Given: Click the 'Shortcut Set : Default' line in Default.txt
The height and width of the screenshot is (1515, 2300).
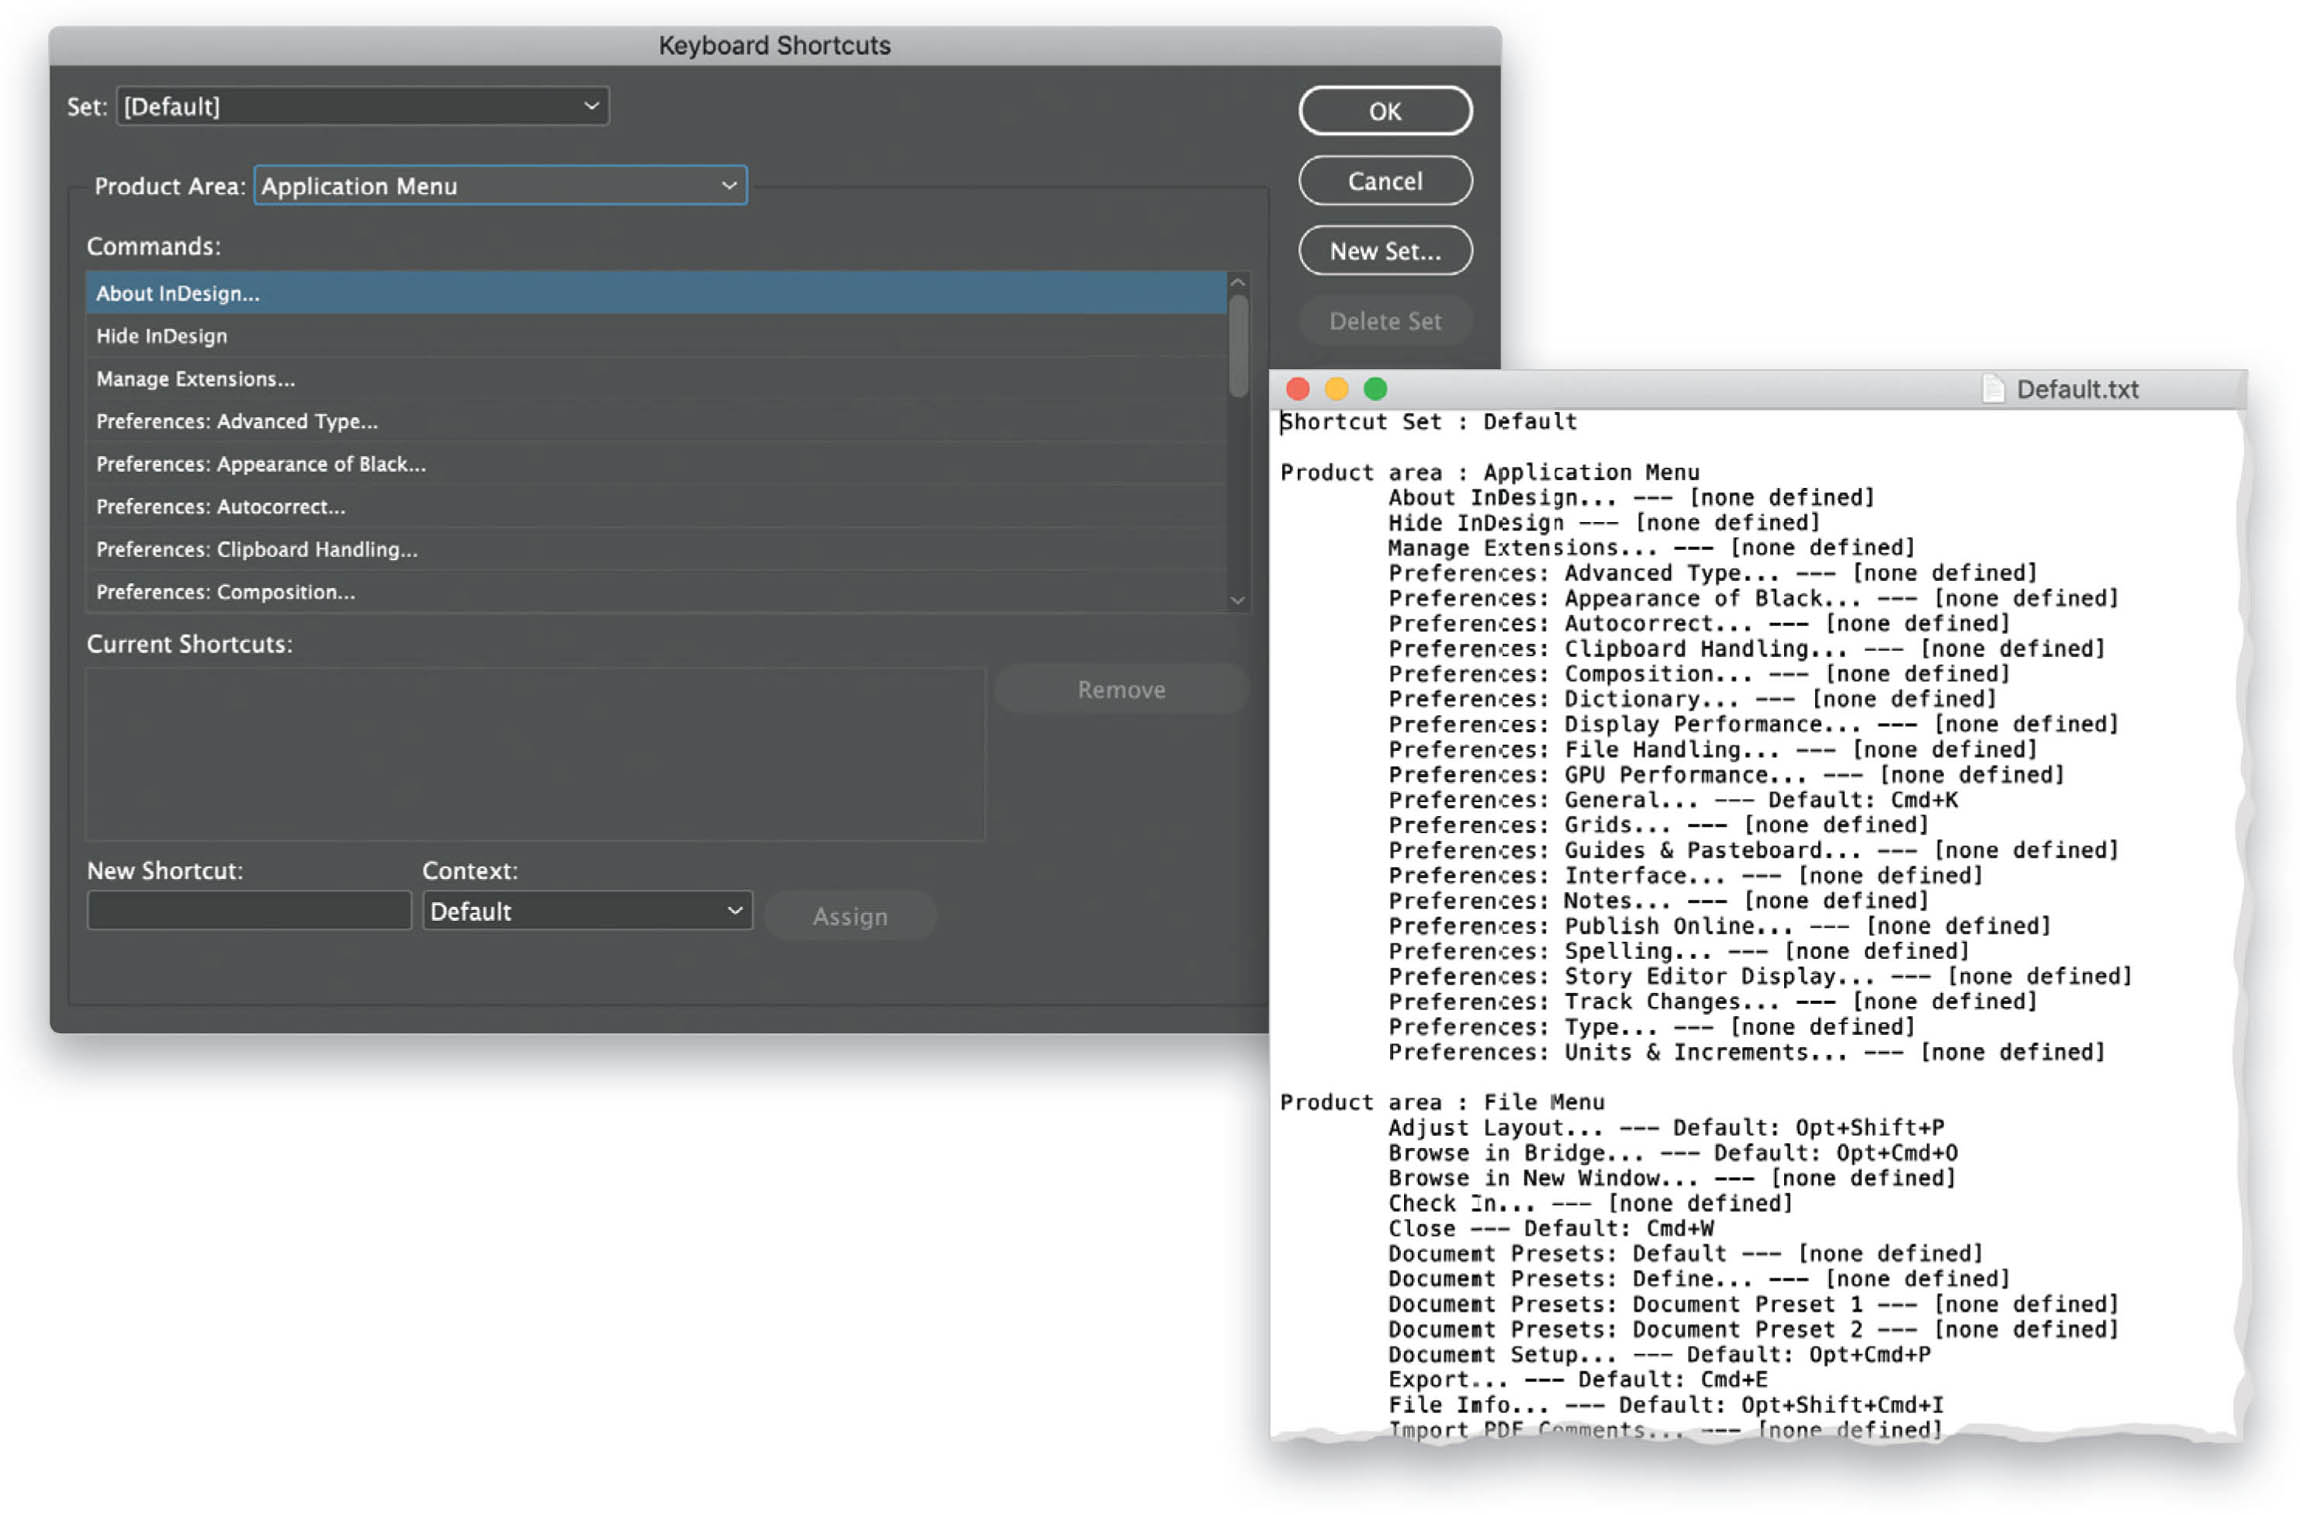Looking at the screenshot, I should (x=1429, y=422).
